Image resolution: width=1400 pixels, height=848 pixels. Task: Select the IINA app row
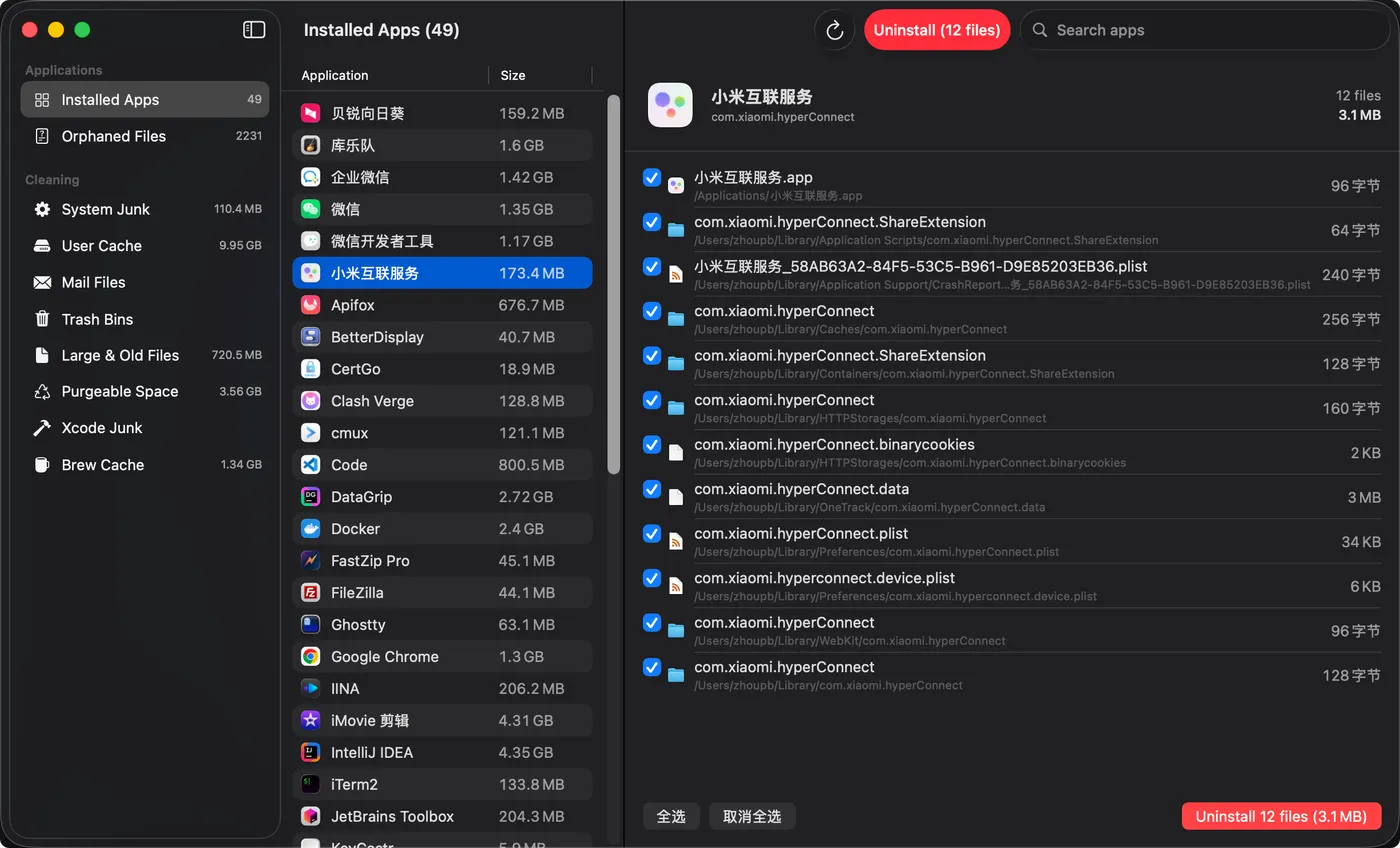coord(442,690)
